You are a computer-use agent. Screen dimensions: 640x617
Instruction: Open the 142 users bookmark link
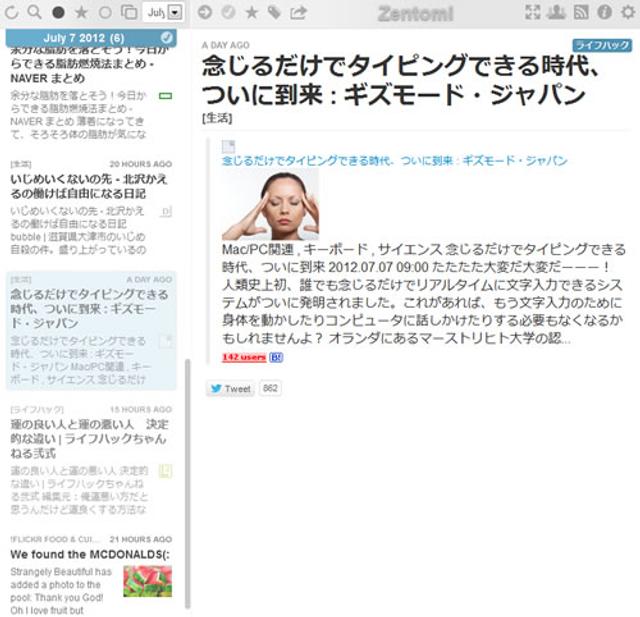244,357
